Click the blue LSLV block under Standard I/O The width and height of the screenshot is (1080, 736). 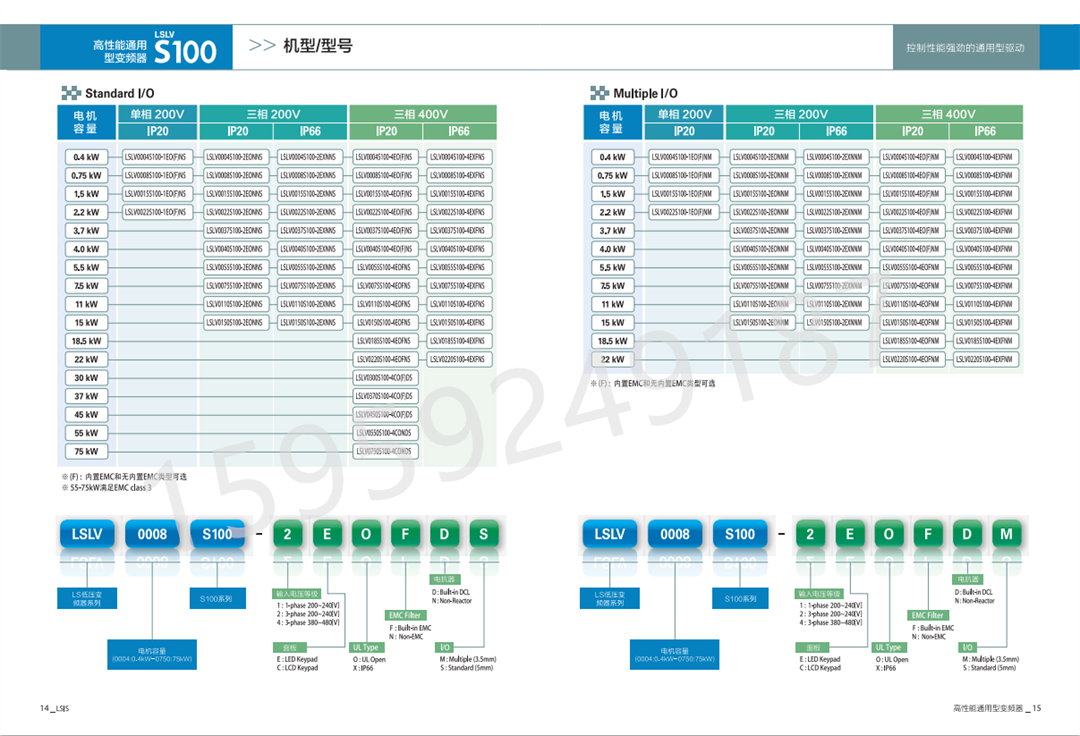click(87, 534)
